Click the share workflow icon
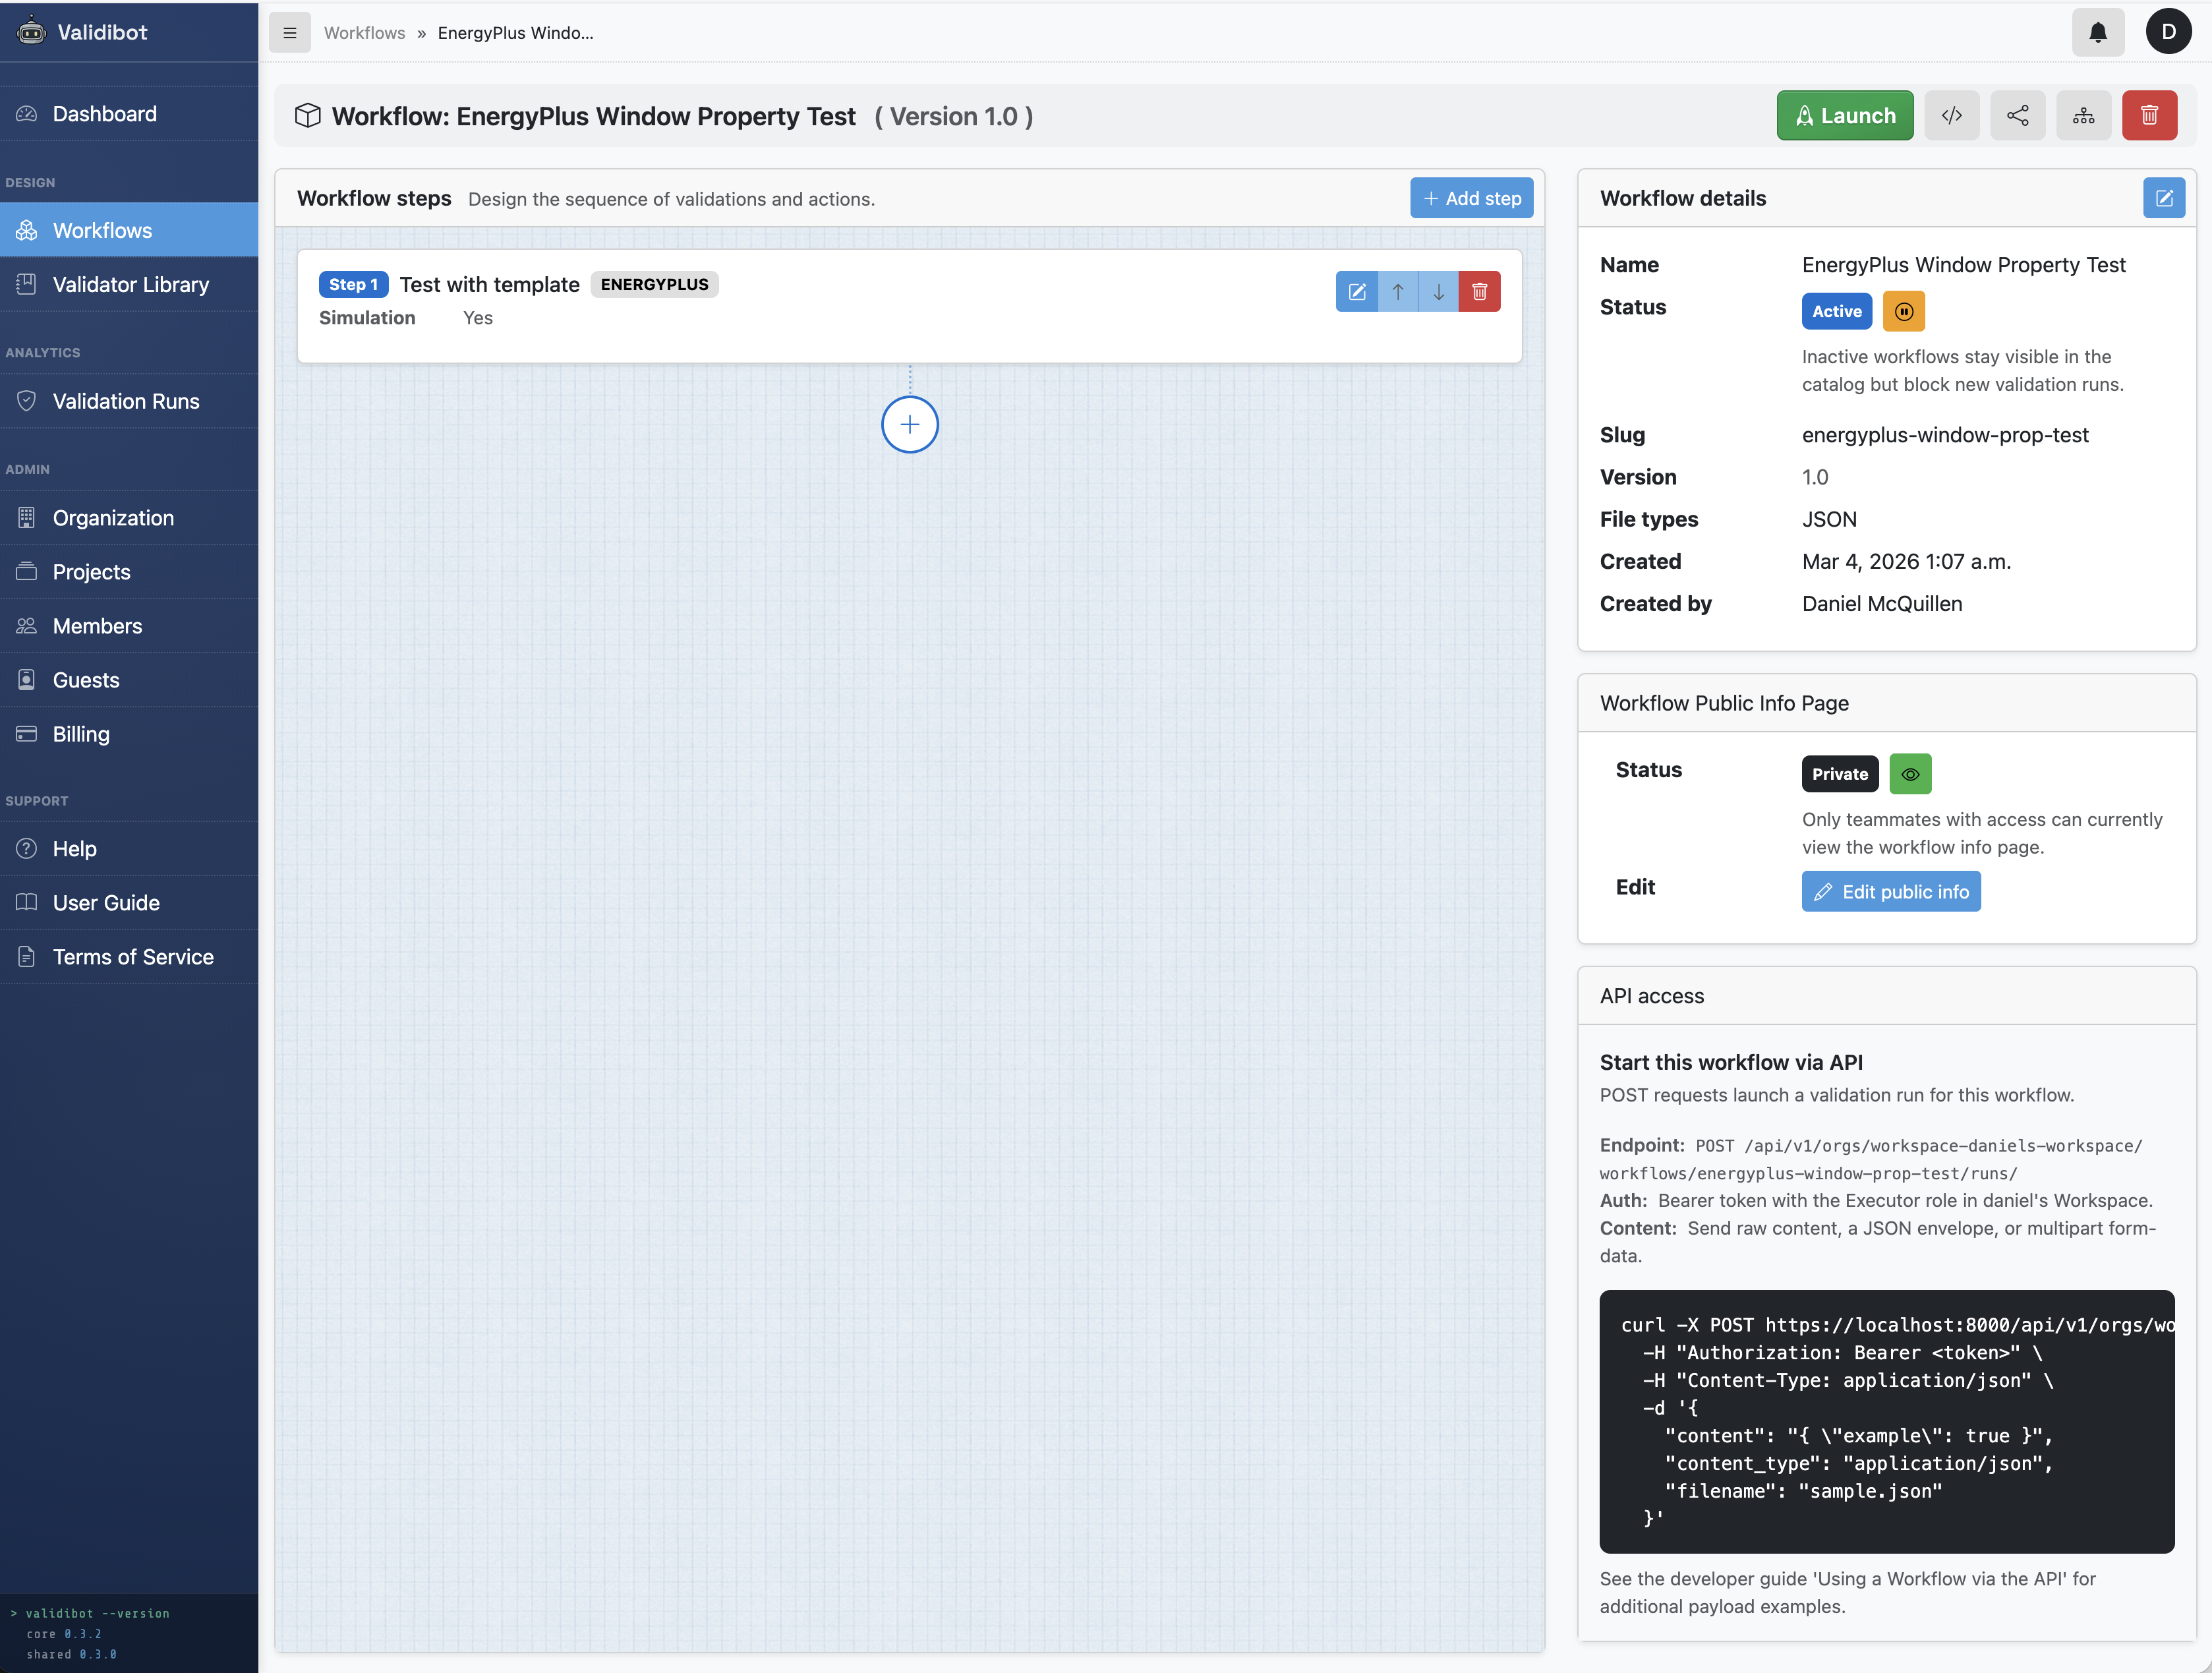The image size is (2212, 1673). [2017, 115]
